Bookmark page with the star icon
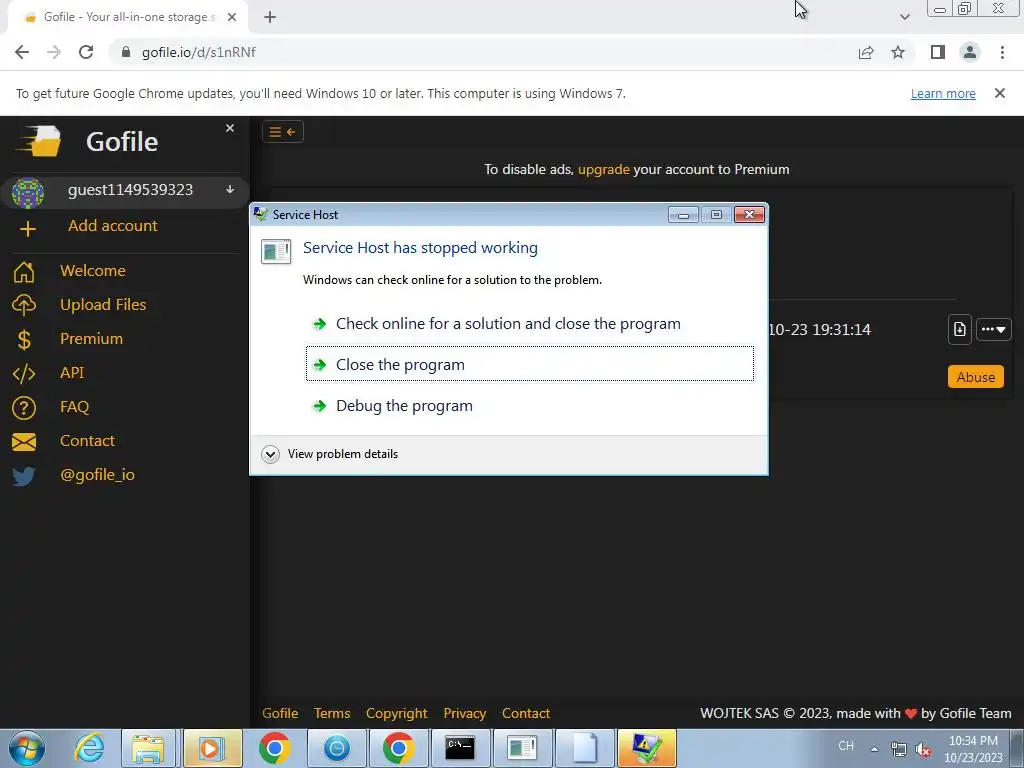The height and width of the screenshot is (768, 1024). pyautogui.click(x=898, y=52)
